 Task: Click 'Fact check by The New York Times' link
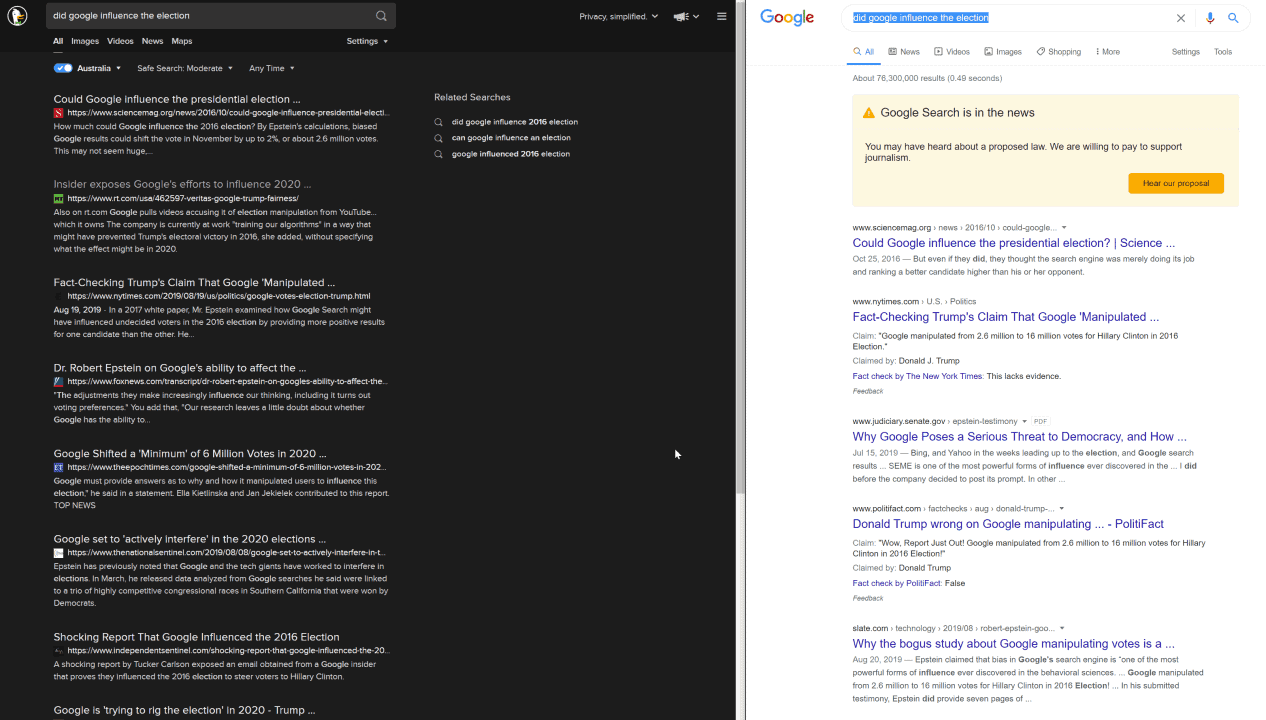click(x=917, y=376)
